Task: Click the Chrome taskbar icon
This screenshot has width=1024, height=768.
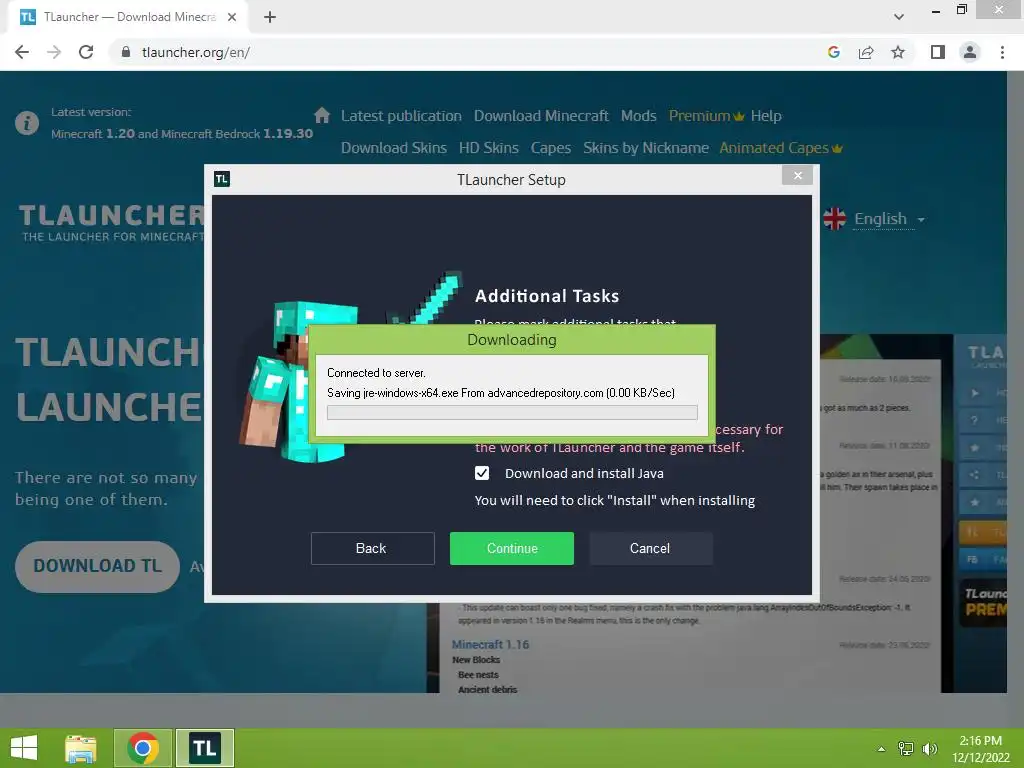Action: click(x=143, y=748)
